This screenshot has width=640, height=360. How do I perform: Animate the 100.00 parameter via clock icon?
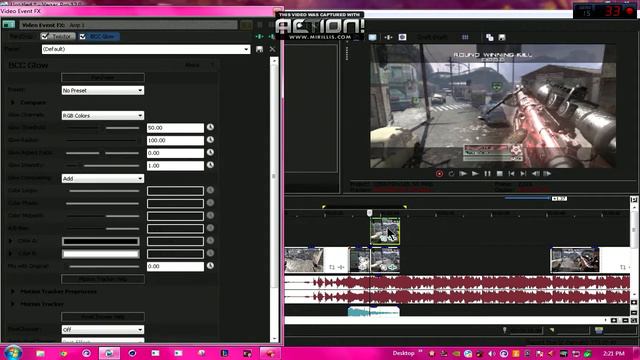click(210, 140)
